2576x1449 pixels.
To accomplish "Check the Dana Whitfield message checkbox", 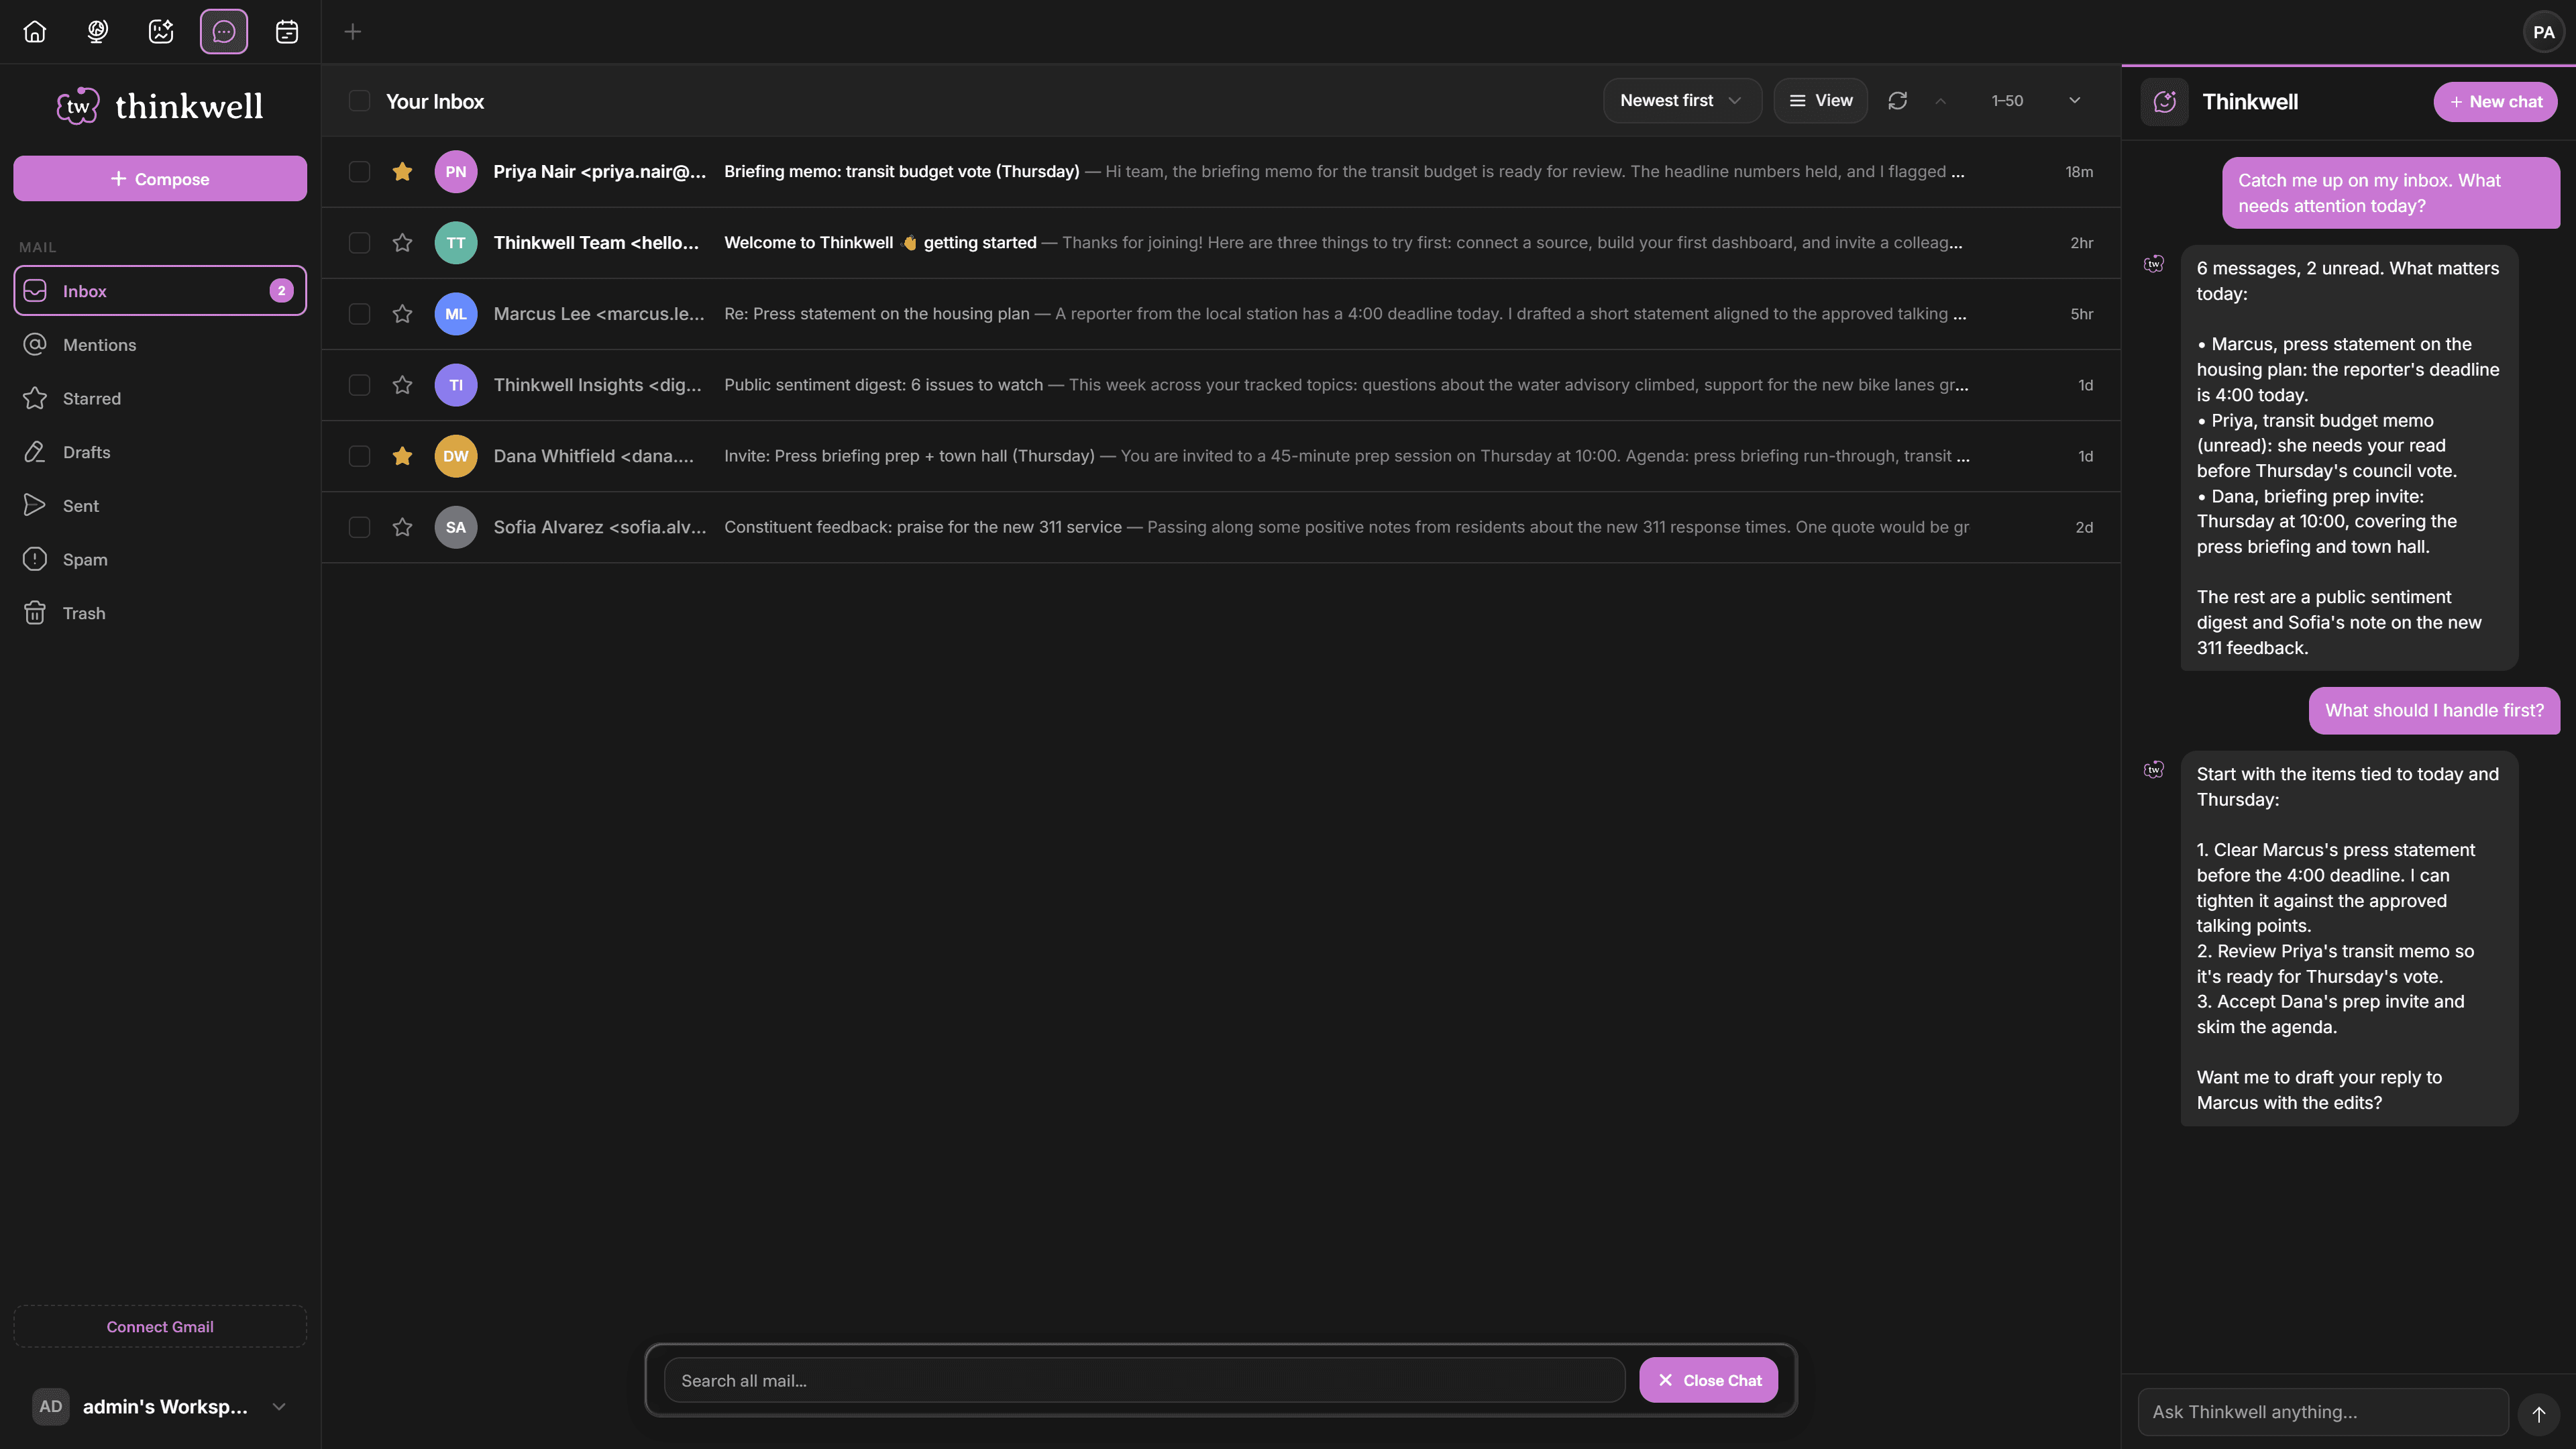I will (x=359, y=456).
